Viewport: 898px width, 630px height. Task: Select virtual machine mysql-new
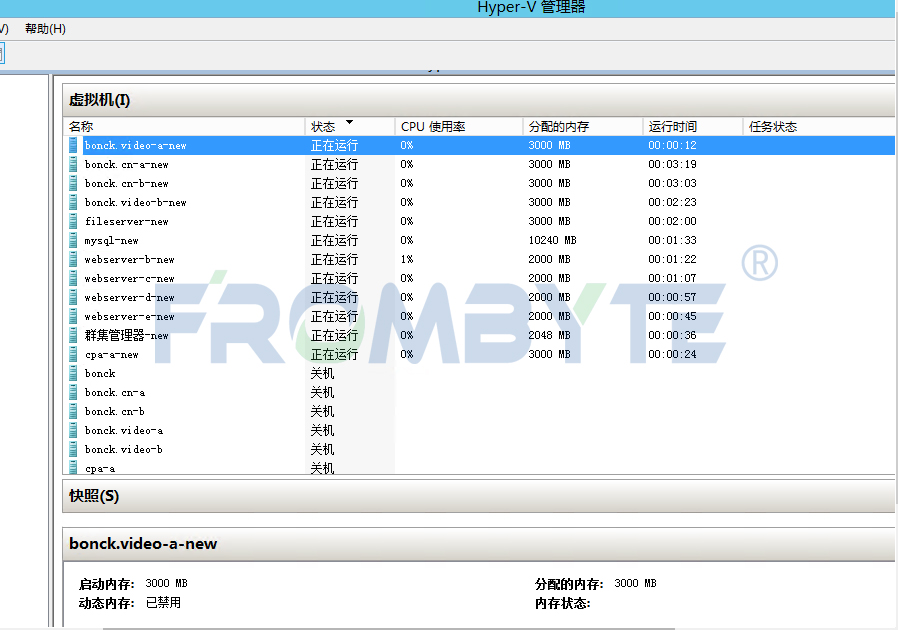point(112,241)
